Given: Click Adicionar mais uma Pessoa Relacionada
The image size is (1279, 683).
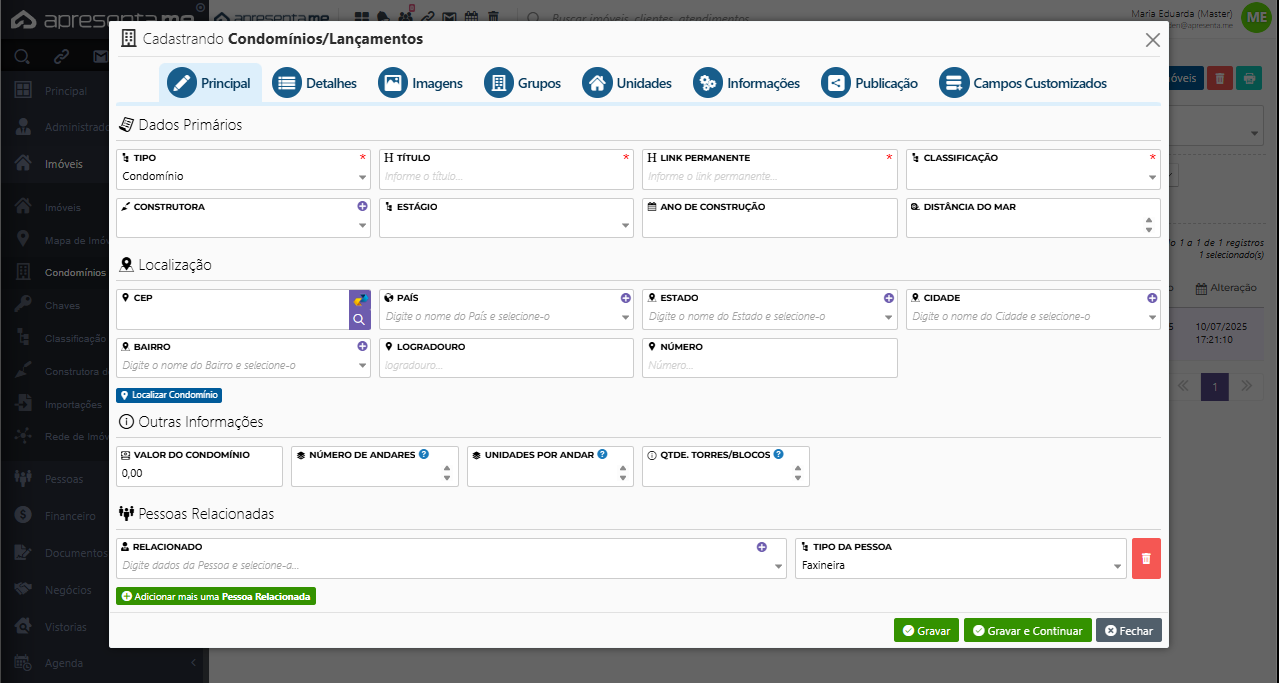Looking at the screenshot, I should [x=216, y=596].
